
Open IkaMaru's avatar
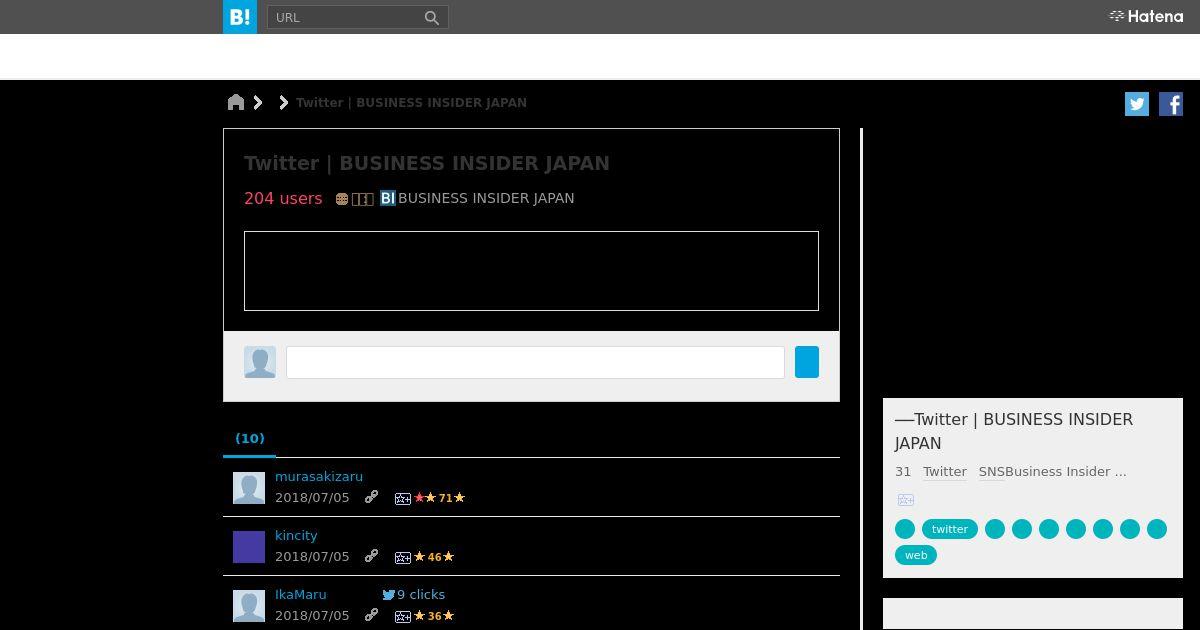[249, 606]
